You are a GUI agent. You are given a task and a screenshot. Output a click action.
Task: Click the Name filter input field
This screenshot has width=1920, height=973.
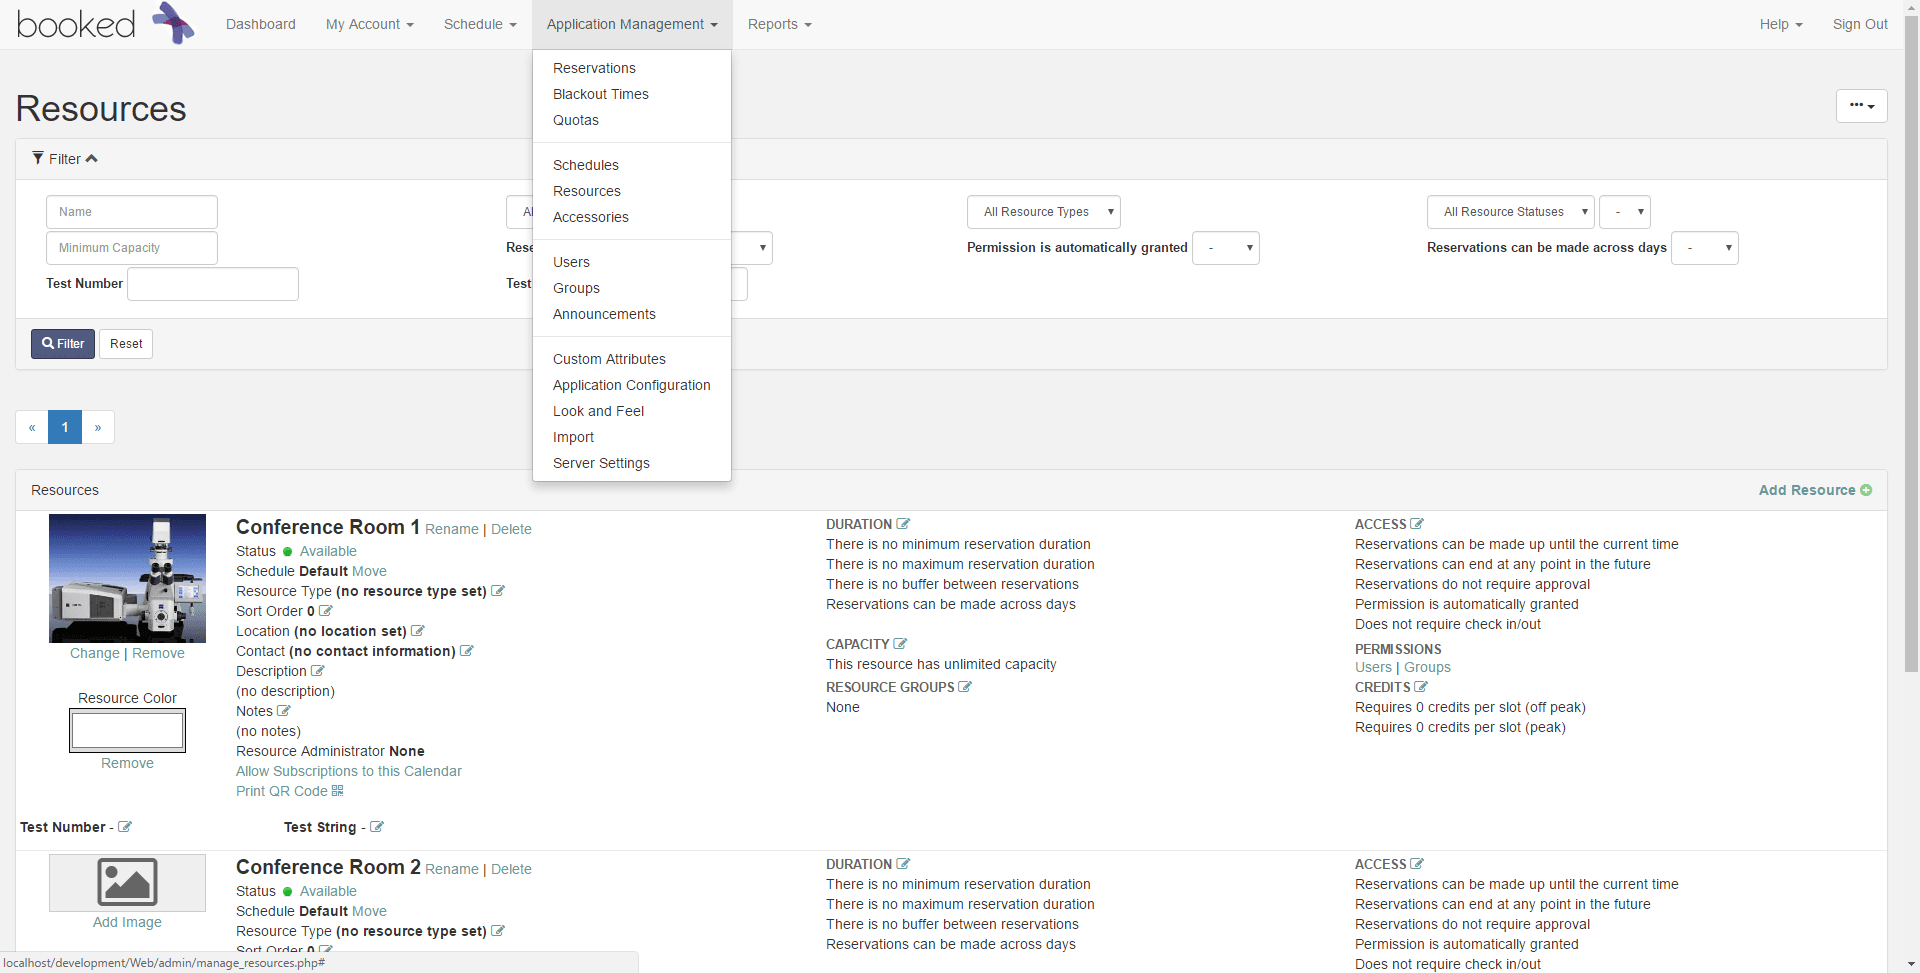[x=131, y=211]
